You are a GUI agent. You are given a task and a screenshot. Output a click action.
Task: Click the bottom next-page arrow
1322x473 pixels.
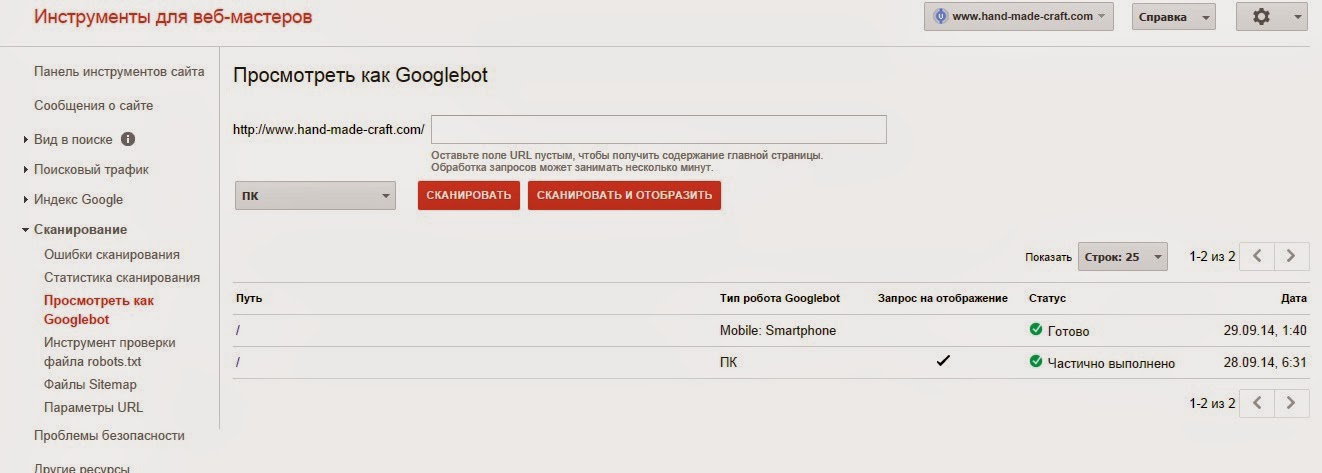(x=1292, y=403)
